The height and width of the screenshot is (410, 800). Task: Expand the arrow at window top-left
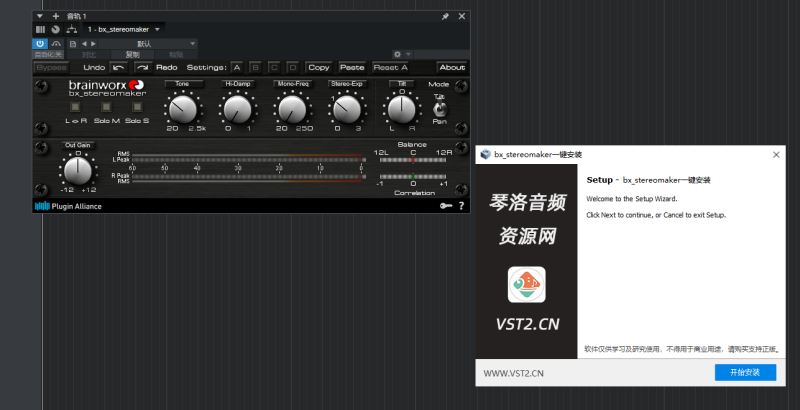[40, 17]
